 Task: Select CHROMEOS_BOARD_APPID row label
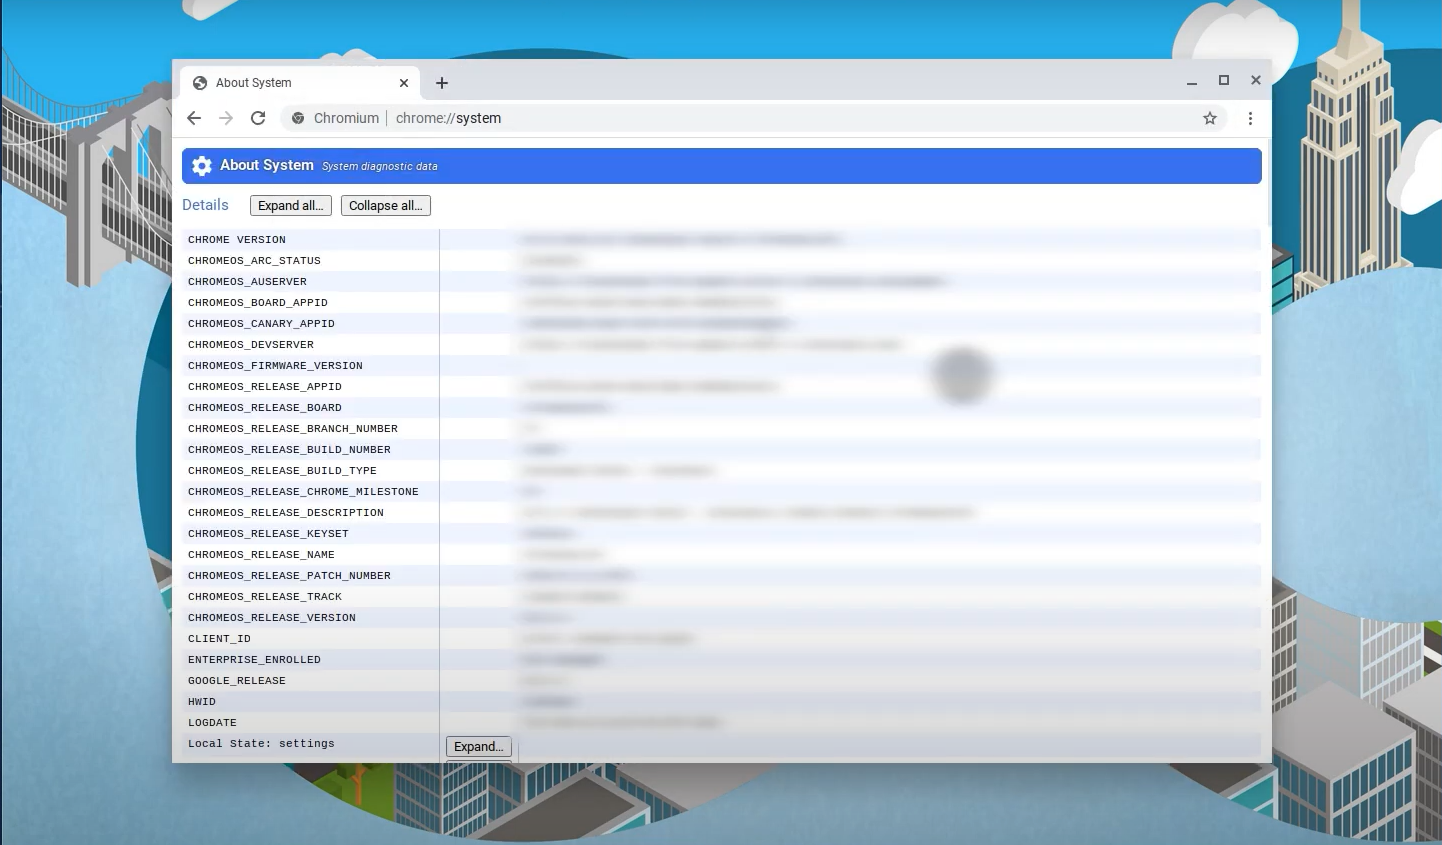pyautogui.click(x=258, y=303)
